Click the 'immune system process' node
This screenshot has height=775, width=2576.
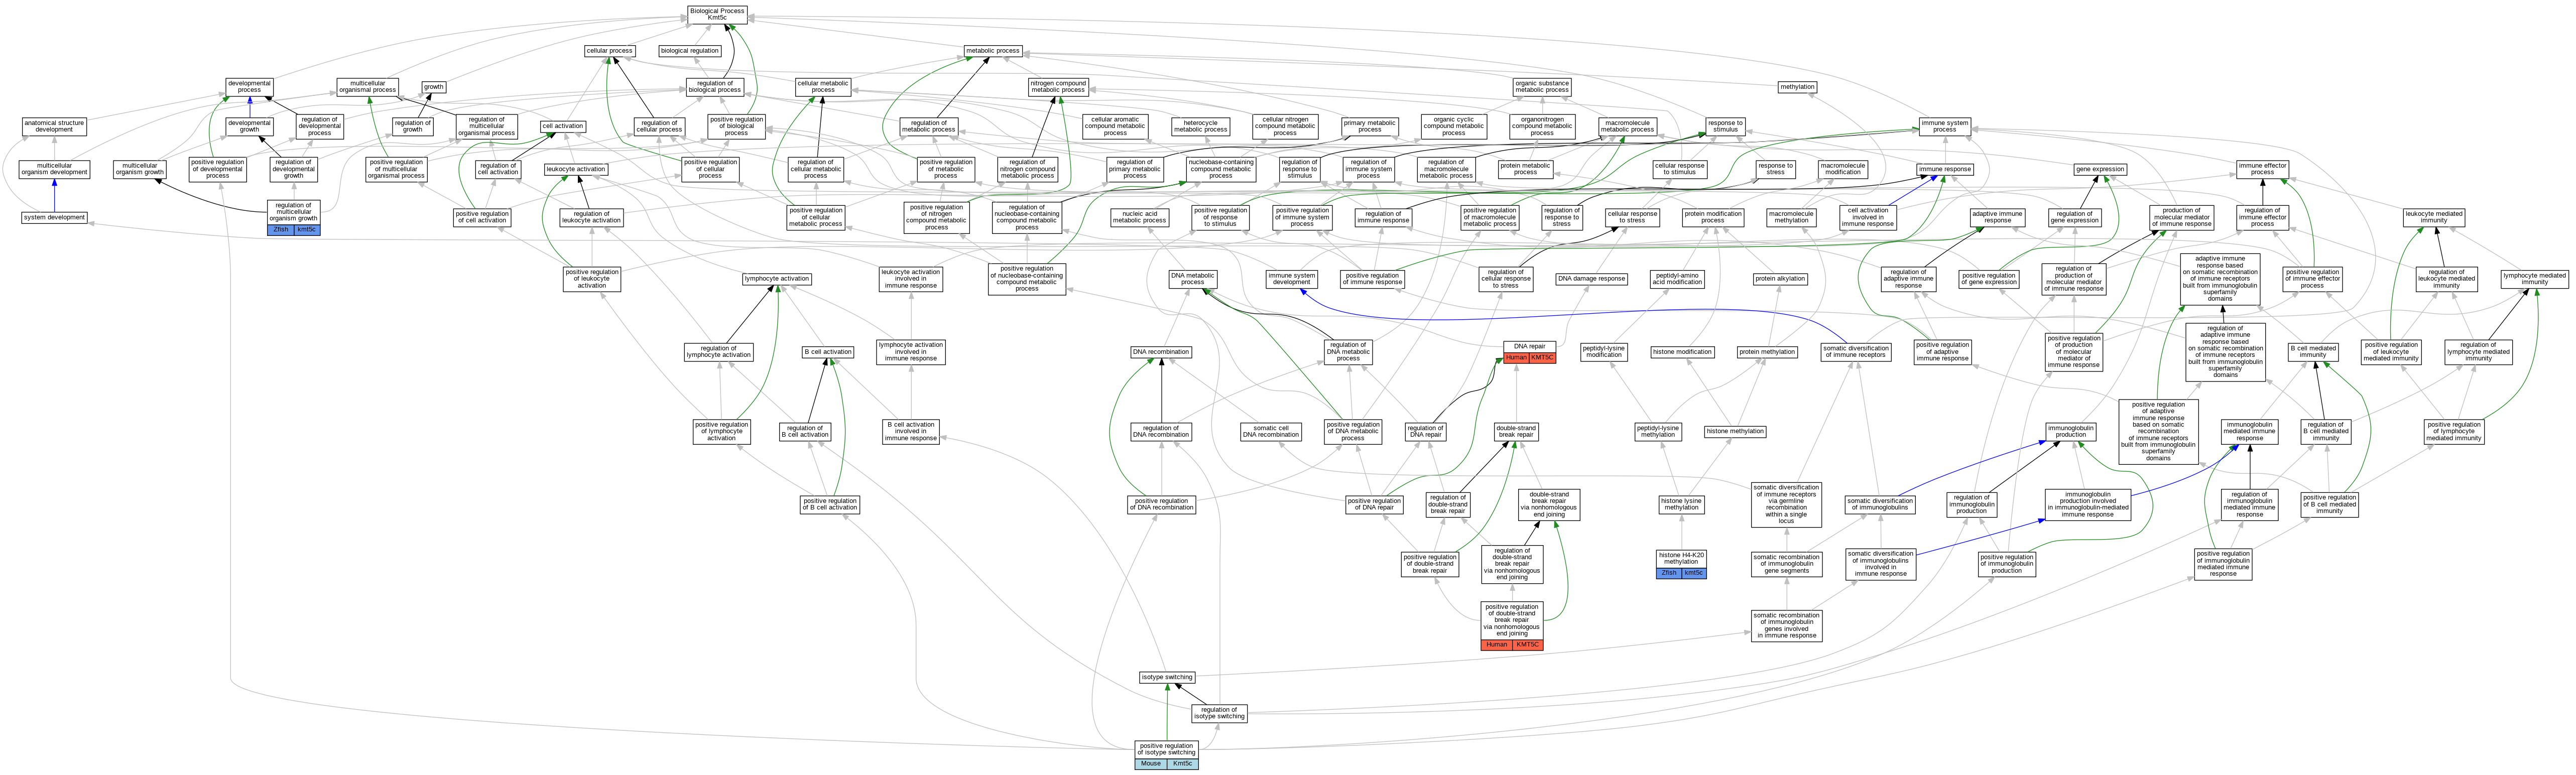click(x=1944, y=126)
